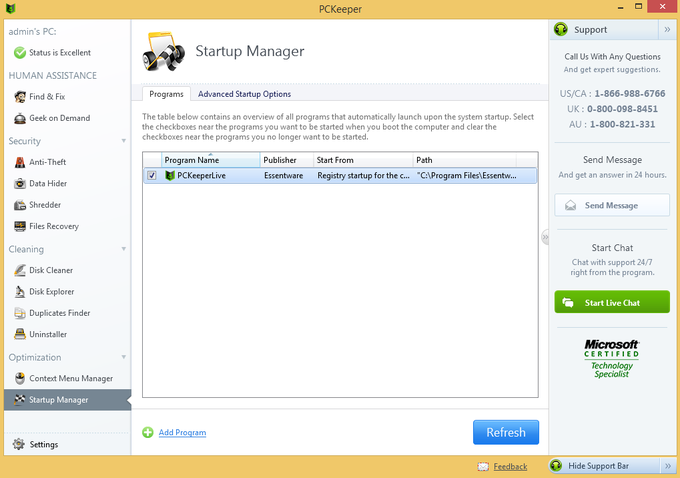
Task: Open the Feedback link
Action: coord(510,467)
